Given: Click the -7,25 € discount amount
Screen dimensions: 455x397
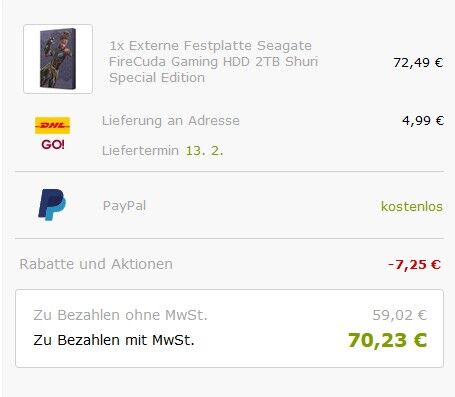Looking at the screenshot, I should [x=414, y=265].
